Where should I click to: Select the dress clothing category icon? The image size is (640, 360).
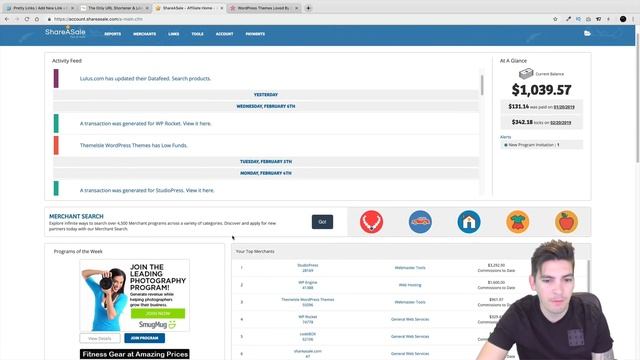click(518, 222)
